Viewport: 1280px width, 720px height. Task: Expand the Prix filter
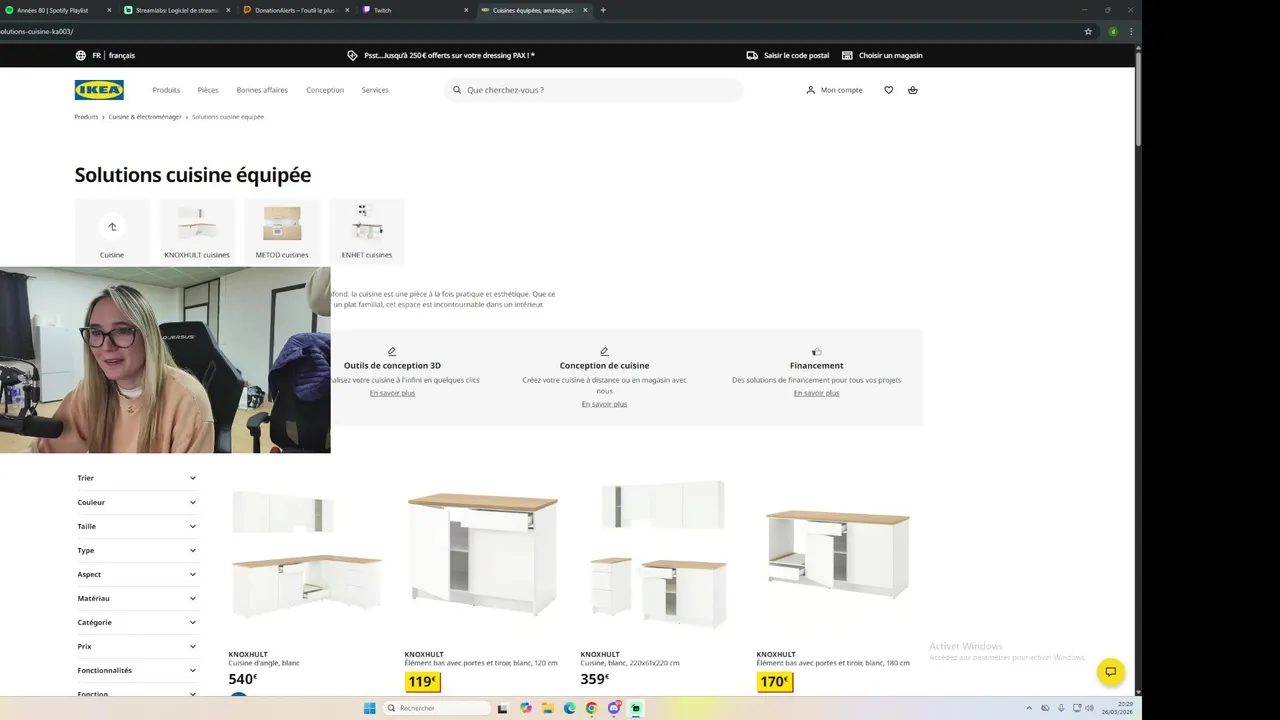click(137, 646)
